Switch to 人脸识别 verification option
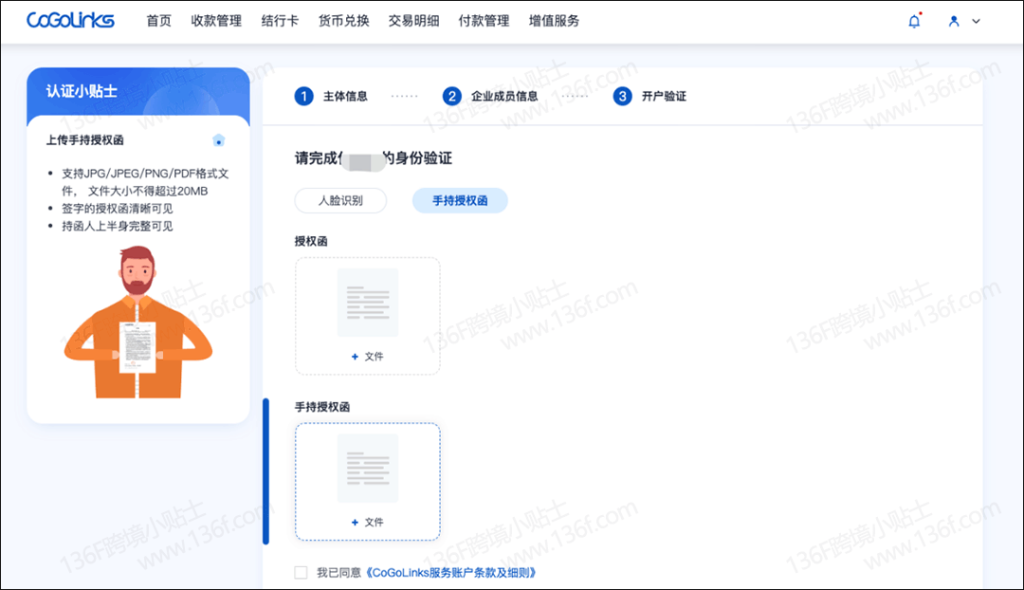 coord(340,200)
